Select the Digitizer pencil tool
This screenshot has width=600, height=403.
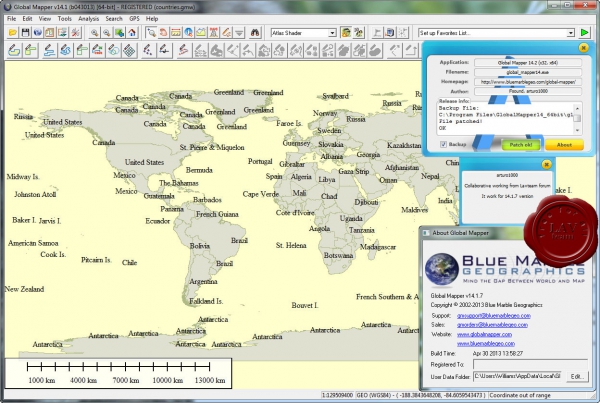click(x=227, y=33)
